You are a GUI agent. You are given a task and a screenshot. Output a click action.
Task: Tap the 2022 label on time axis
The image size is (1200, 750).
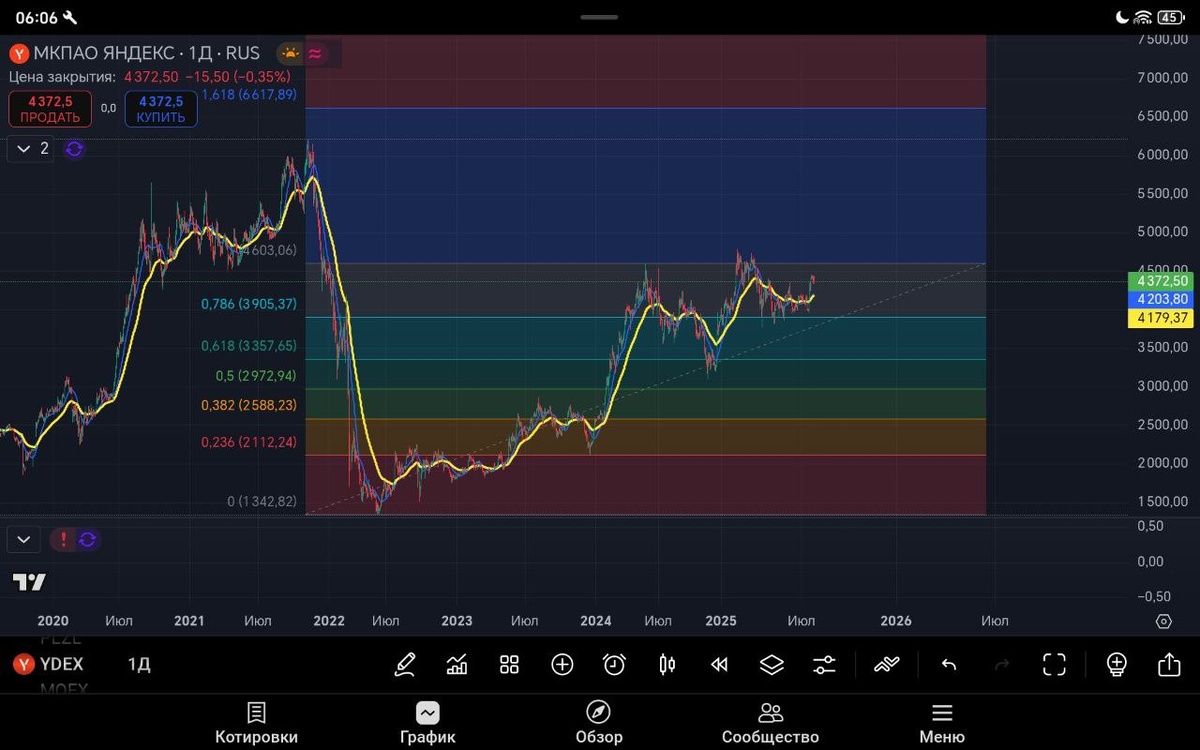click(329, 621)
